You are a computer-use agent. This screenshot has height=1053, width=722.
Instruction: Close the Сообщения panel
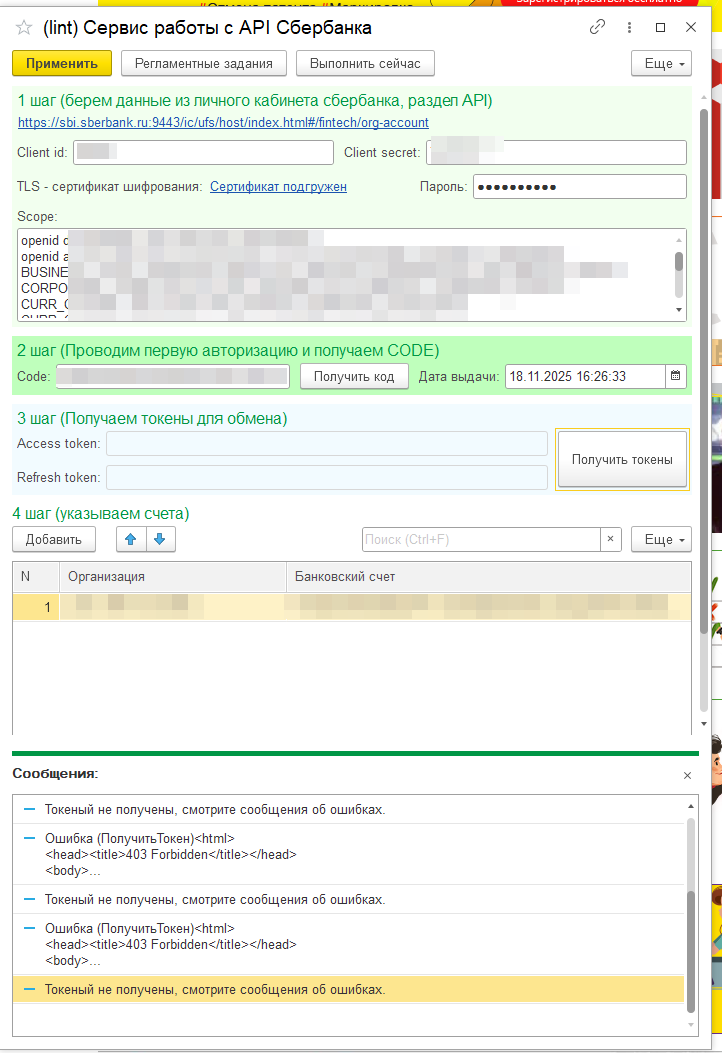[x=687, y=776]
